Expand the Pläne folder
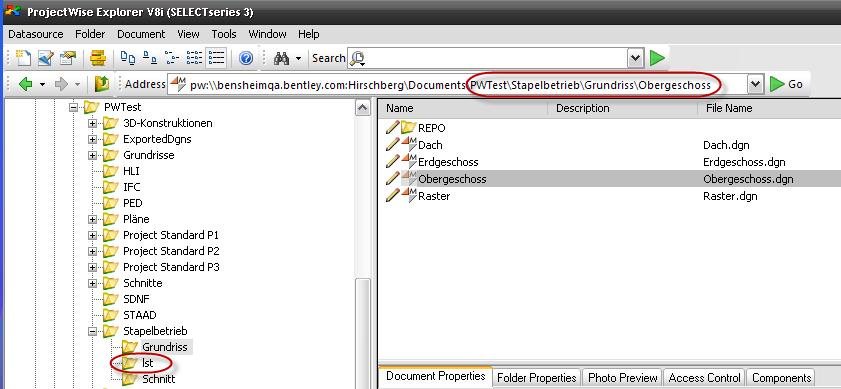 click(93, 219)
